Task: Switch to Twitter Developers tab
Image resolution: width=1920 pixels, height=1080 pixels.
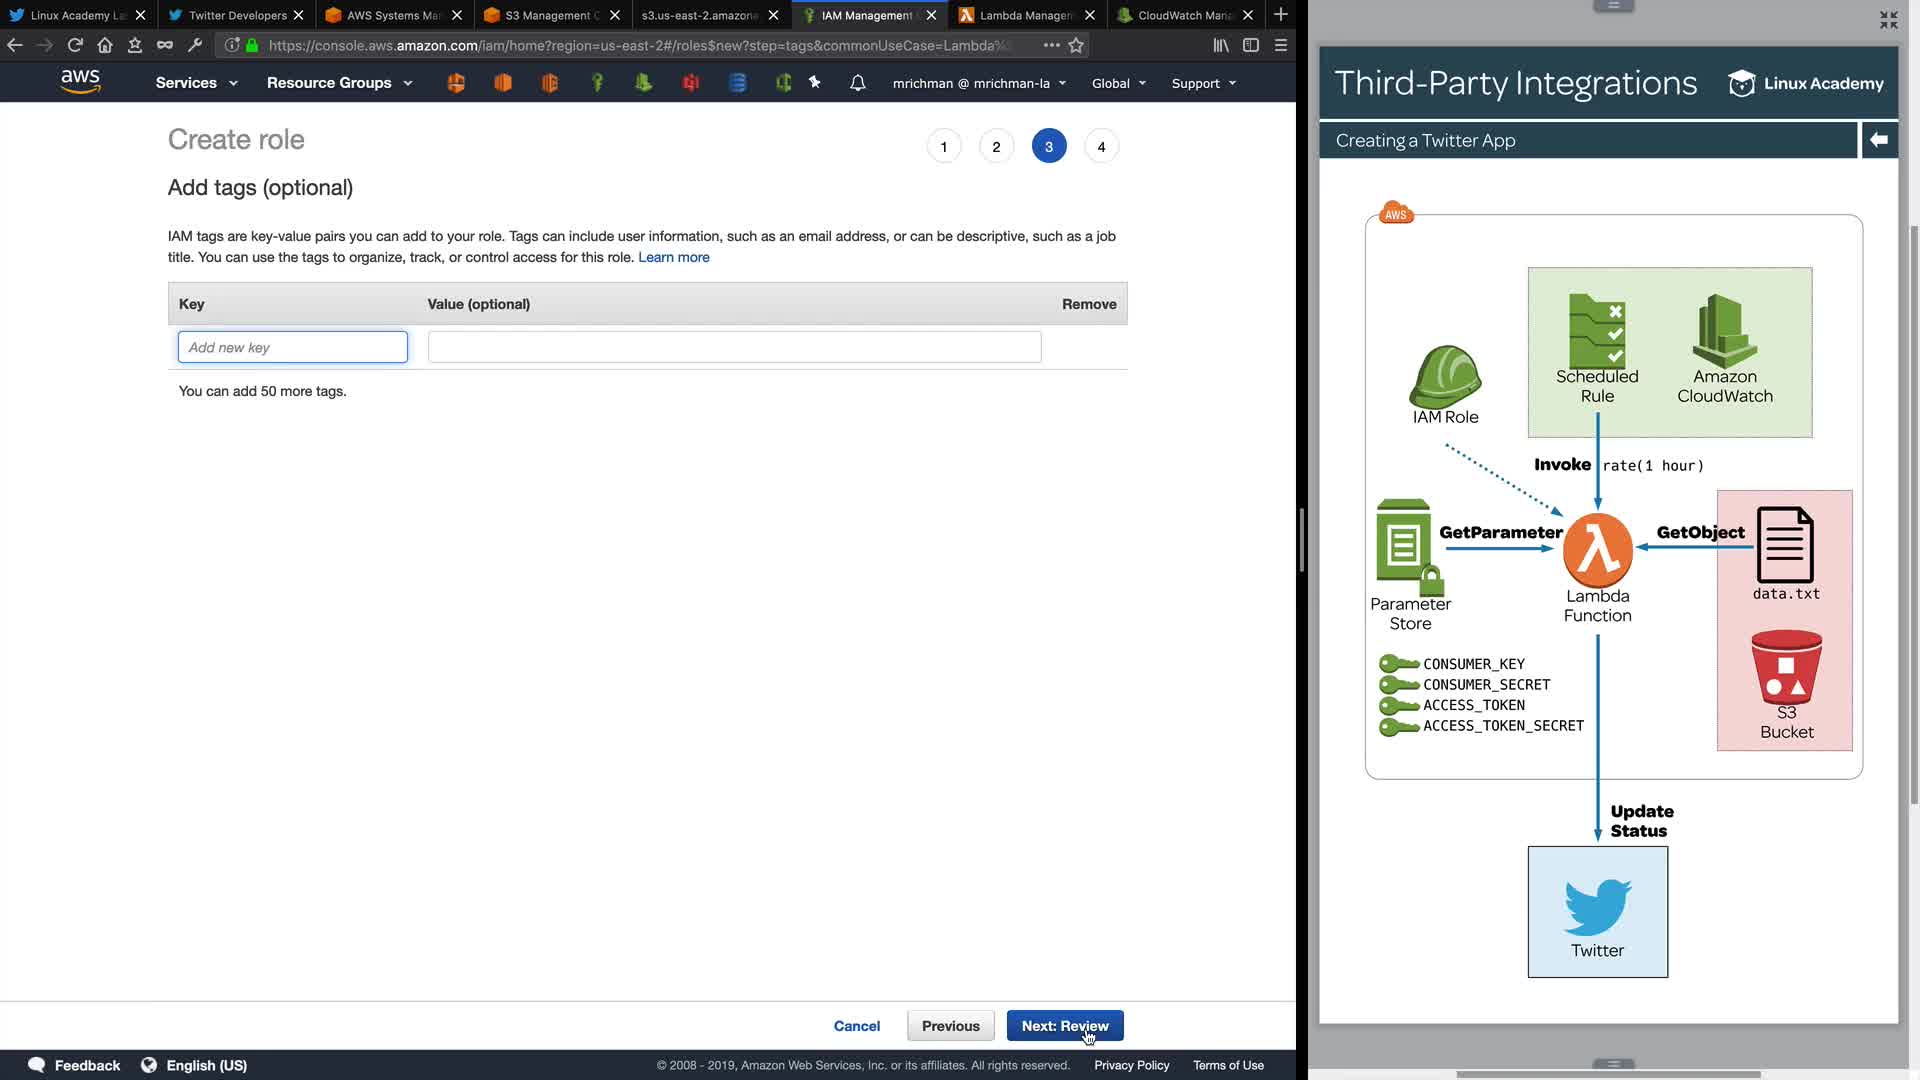Action: tap(237, 15)
